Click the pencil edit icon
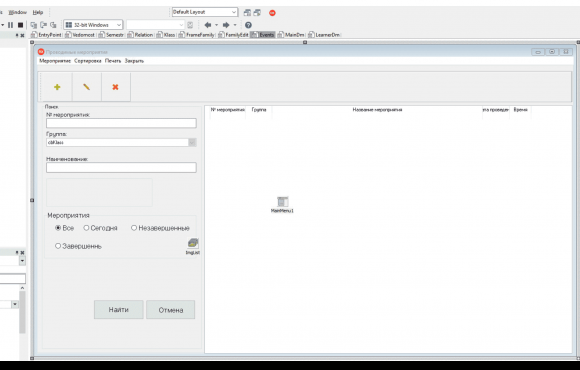Image resolution: width=580 pixels, height=370 pixels. (x=86, y=87)
